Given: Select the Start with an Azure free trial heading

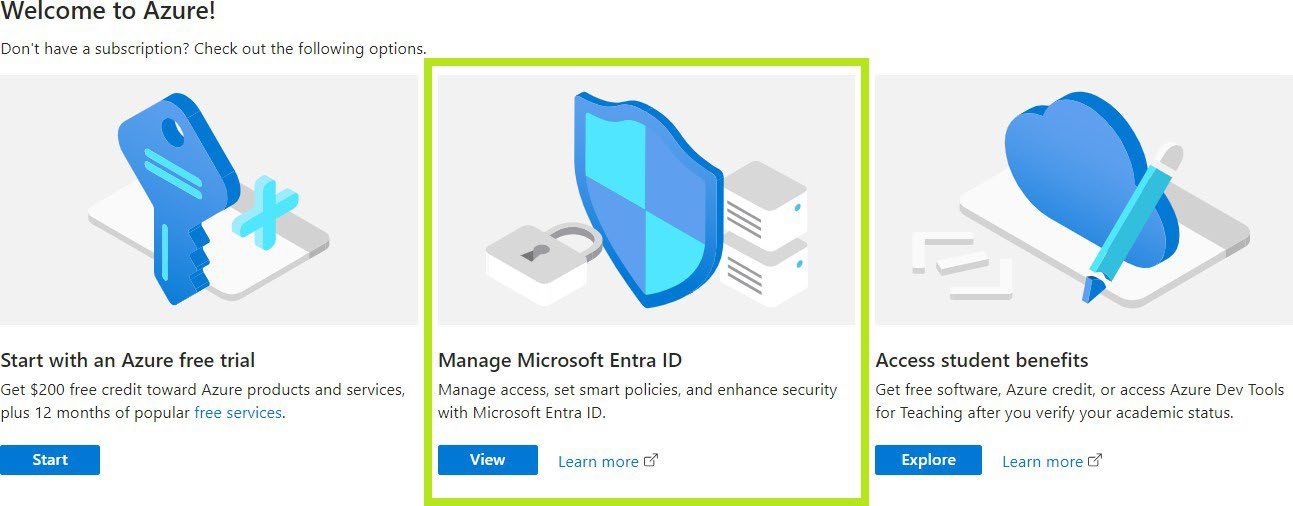Looking at the screenshot, I should tap(128, 360).
